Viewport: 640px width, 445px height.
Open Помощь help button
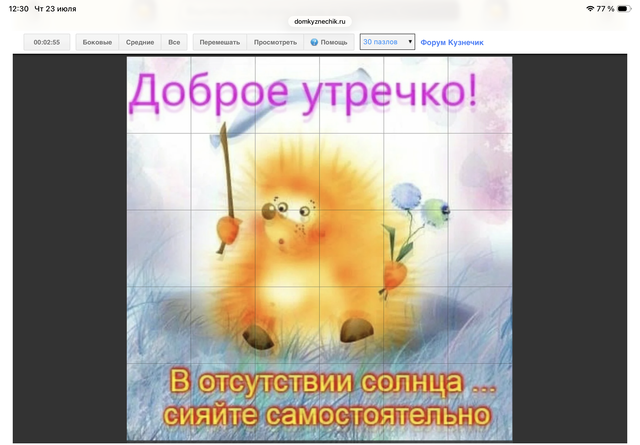[x=329, y=42]
